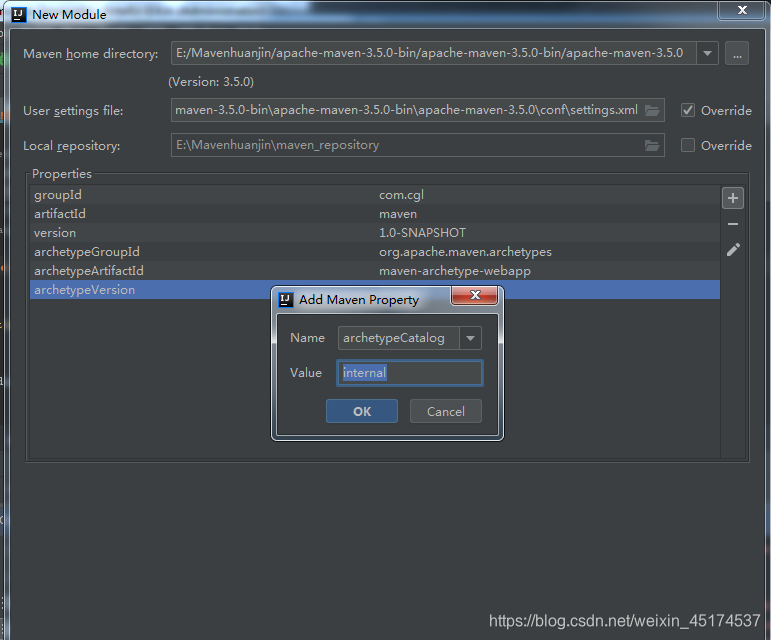This screenshot has width=771, height=640.
Task: Browse for user settings file folder icon
Action: (x=652, y=110)
